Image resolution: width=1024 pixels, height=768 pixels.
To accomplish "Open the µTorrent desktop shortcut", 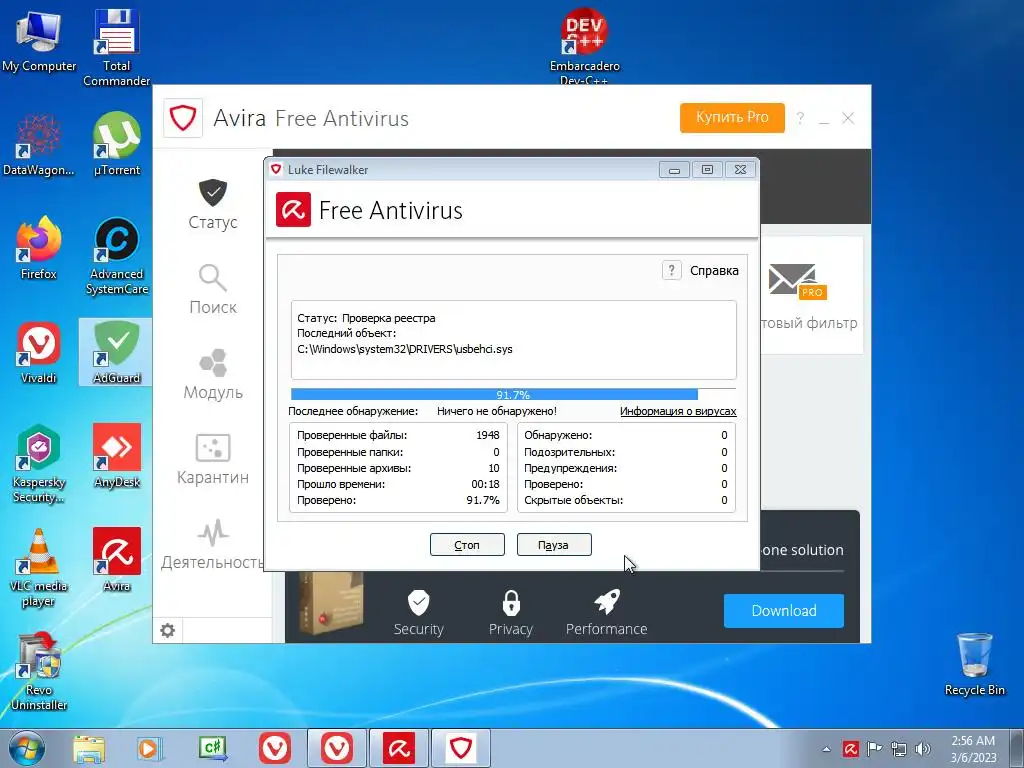I will 116,144.
